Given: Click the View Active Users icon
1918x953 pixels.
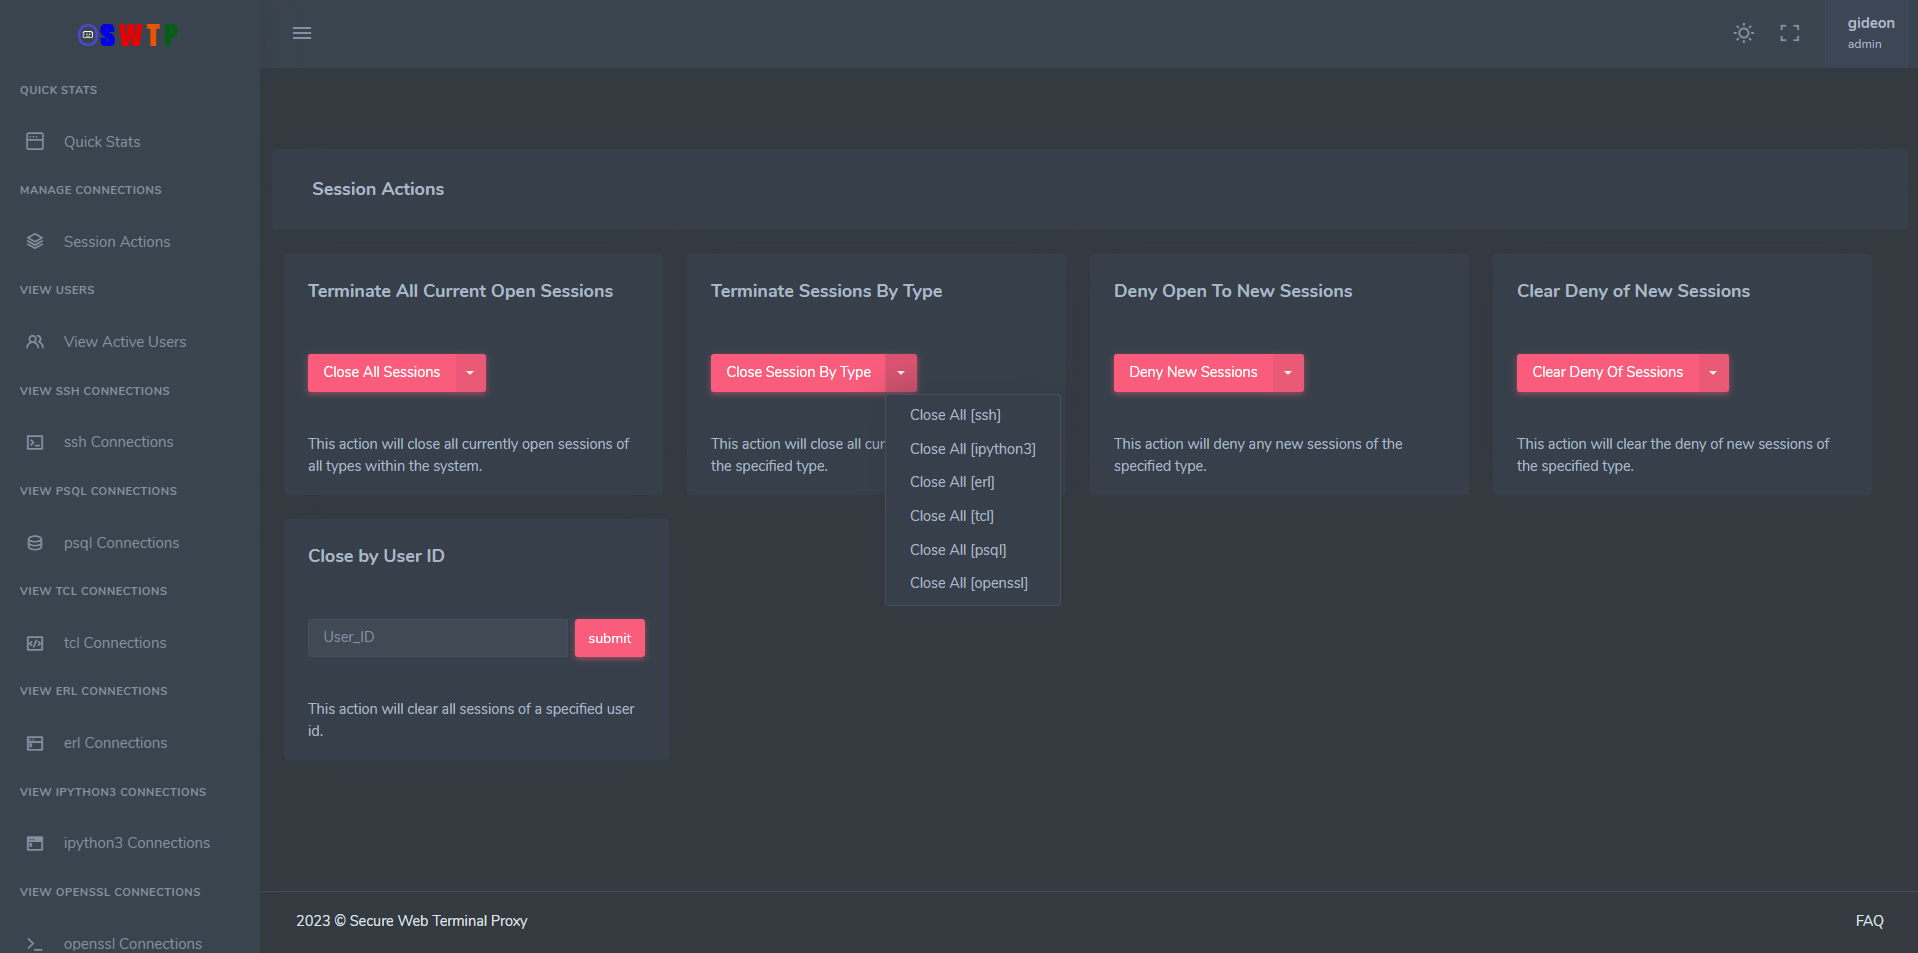Looking at the screenshot, I should coord(35,342).
